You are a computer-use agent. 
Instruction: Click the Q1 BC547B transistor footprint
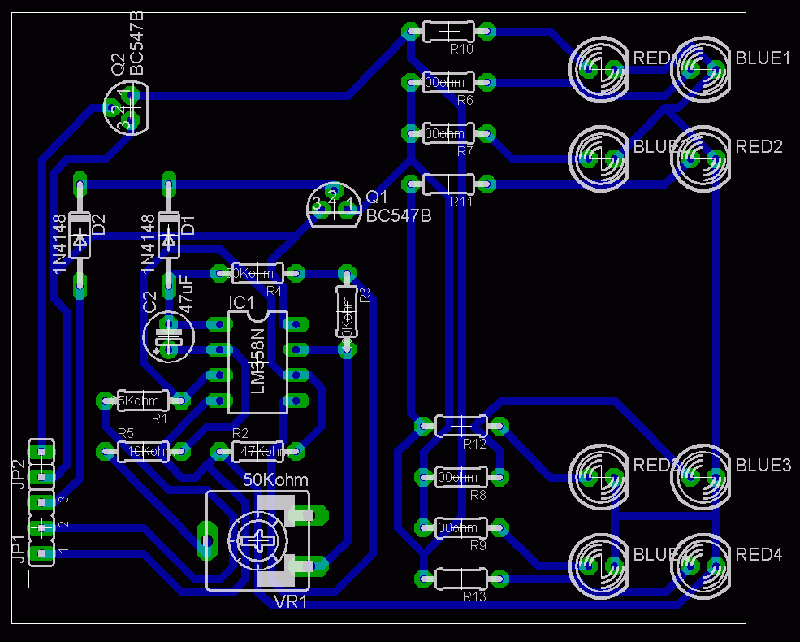pyautogui.click(x=333, y=206)
